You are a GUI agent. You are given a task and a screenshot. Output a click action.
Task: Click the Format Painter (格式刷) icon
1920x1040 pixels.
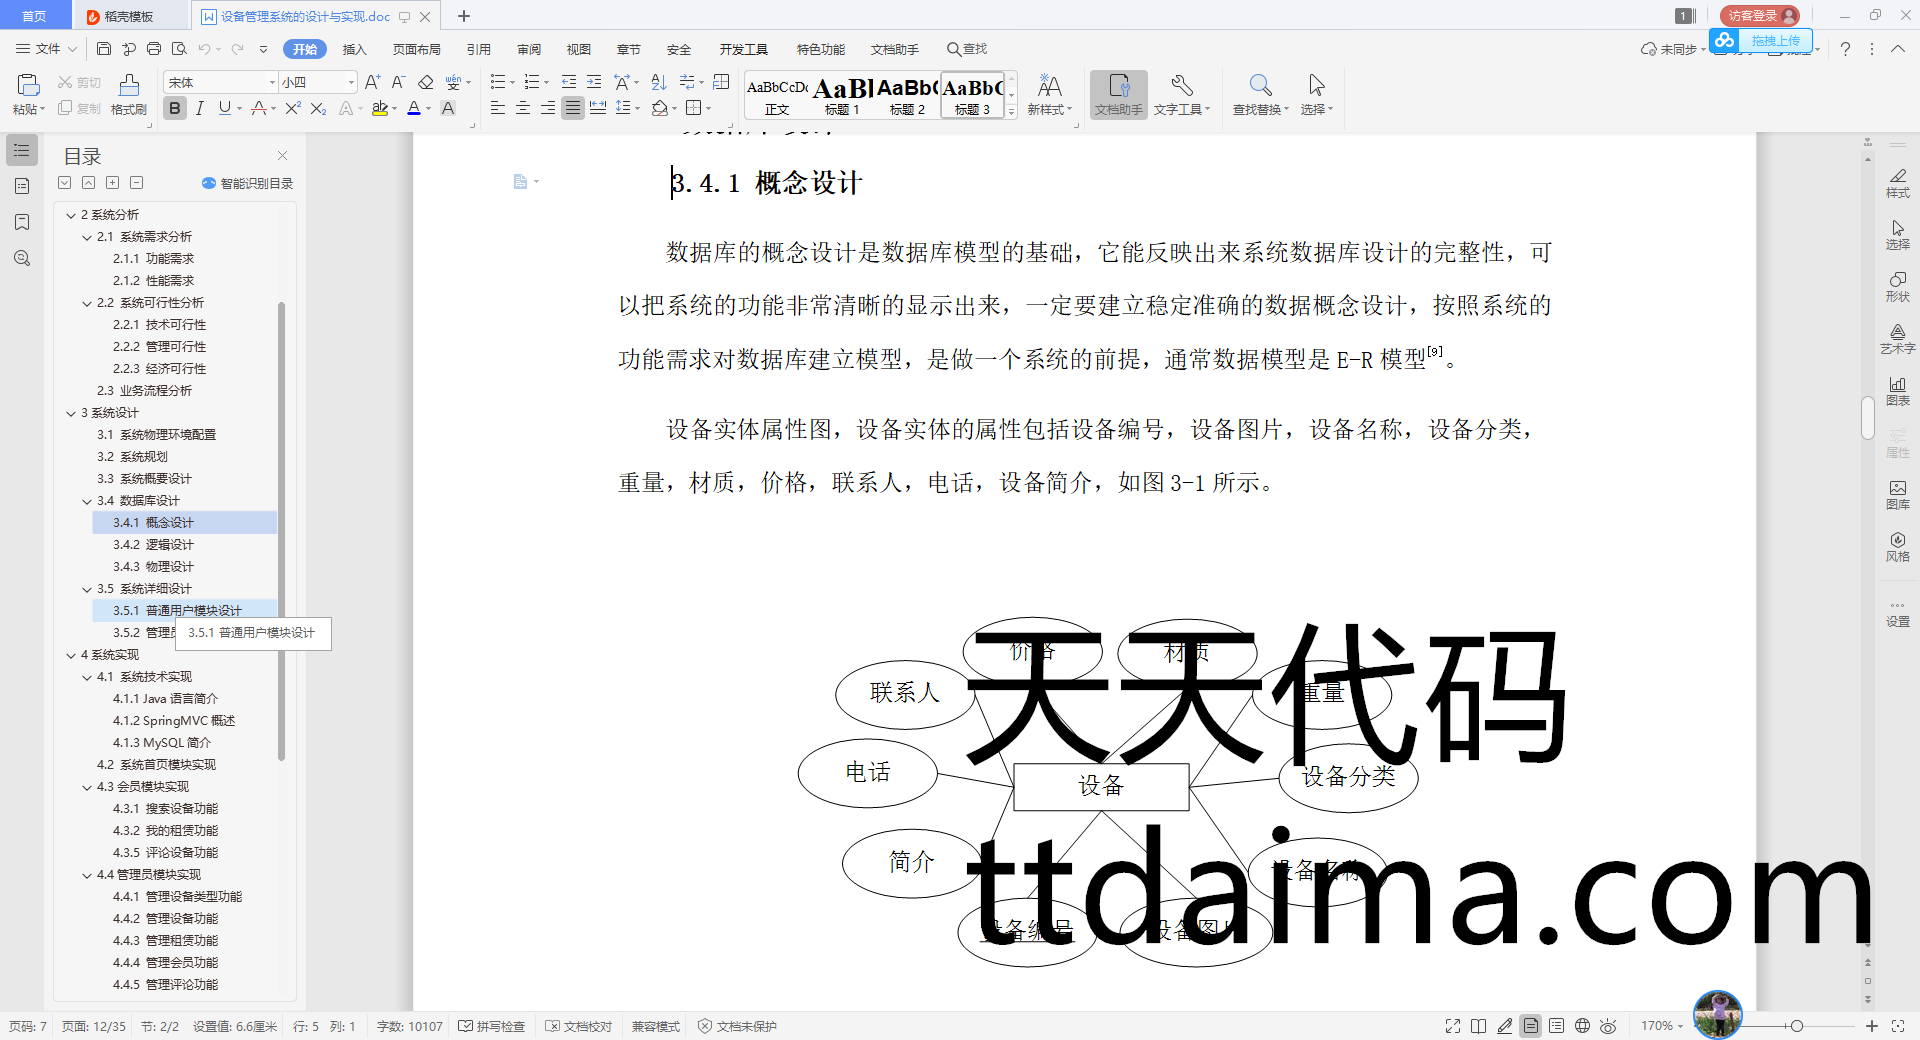pyautogui.click(x=128, y=94)
